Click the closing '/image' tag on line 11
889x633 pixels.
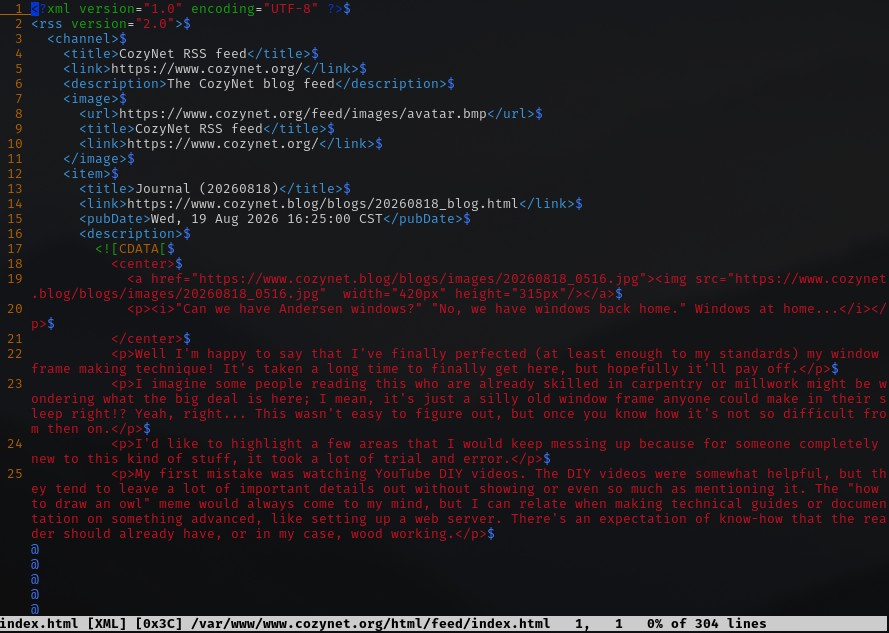pyautogui.click(x=95, y=159)
